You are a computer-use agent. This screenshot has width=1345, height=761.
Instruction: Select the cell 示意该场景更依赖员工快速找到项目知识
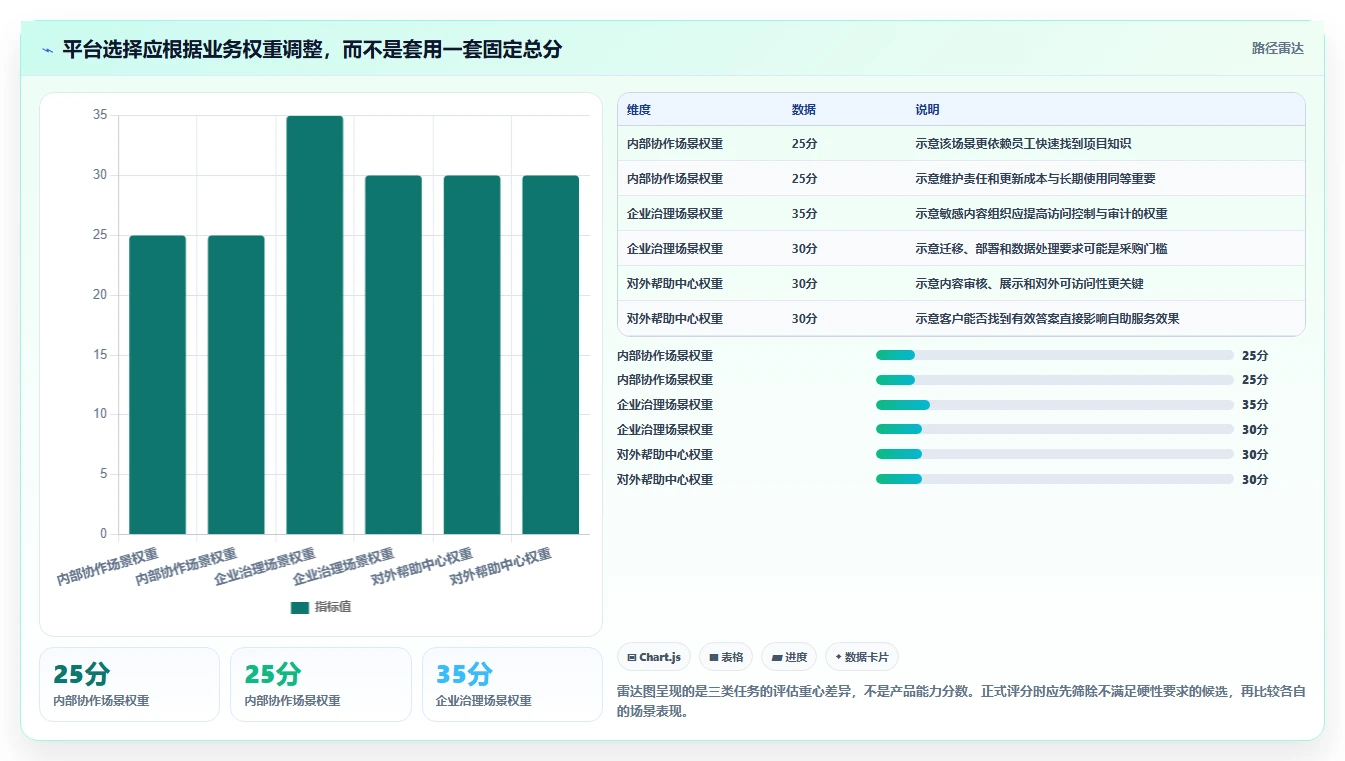click(x=1023, y=144)
